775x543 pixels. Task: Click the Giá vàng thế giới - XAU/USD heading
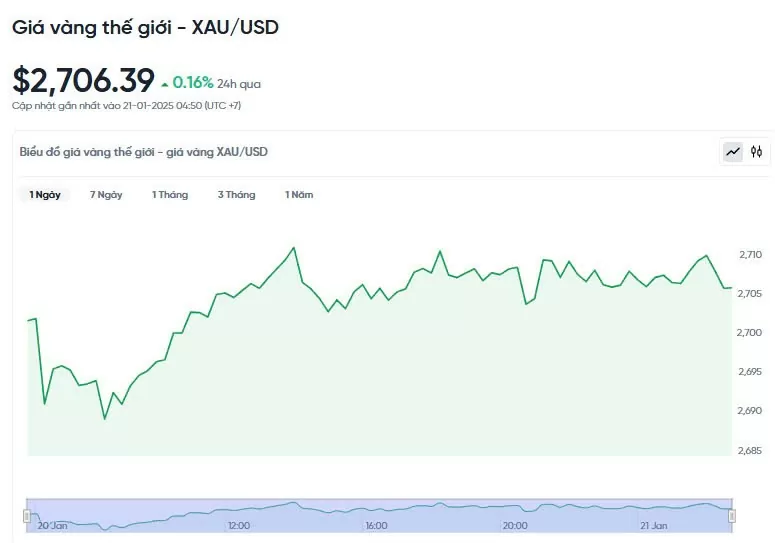145,27
